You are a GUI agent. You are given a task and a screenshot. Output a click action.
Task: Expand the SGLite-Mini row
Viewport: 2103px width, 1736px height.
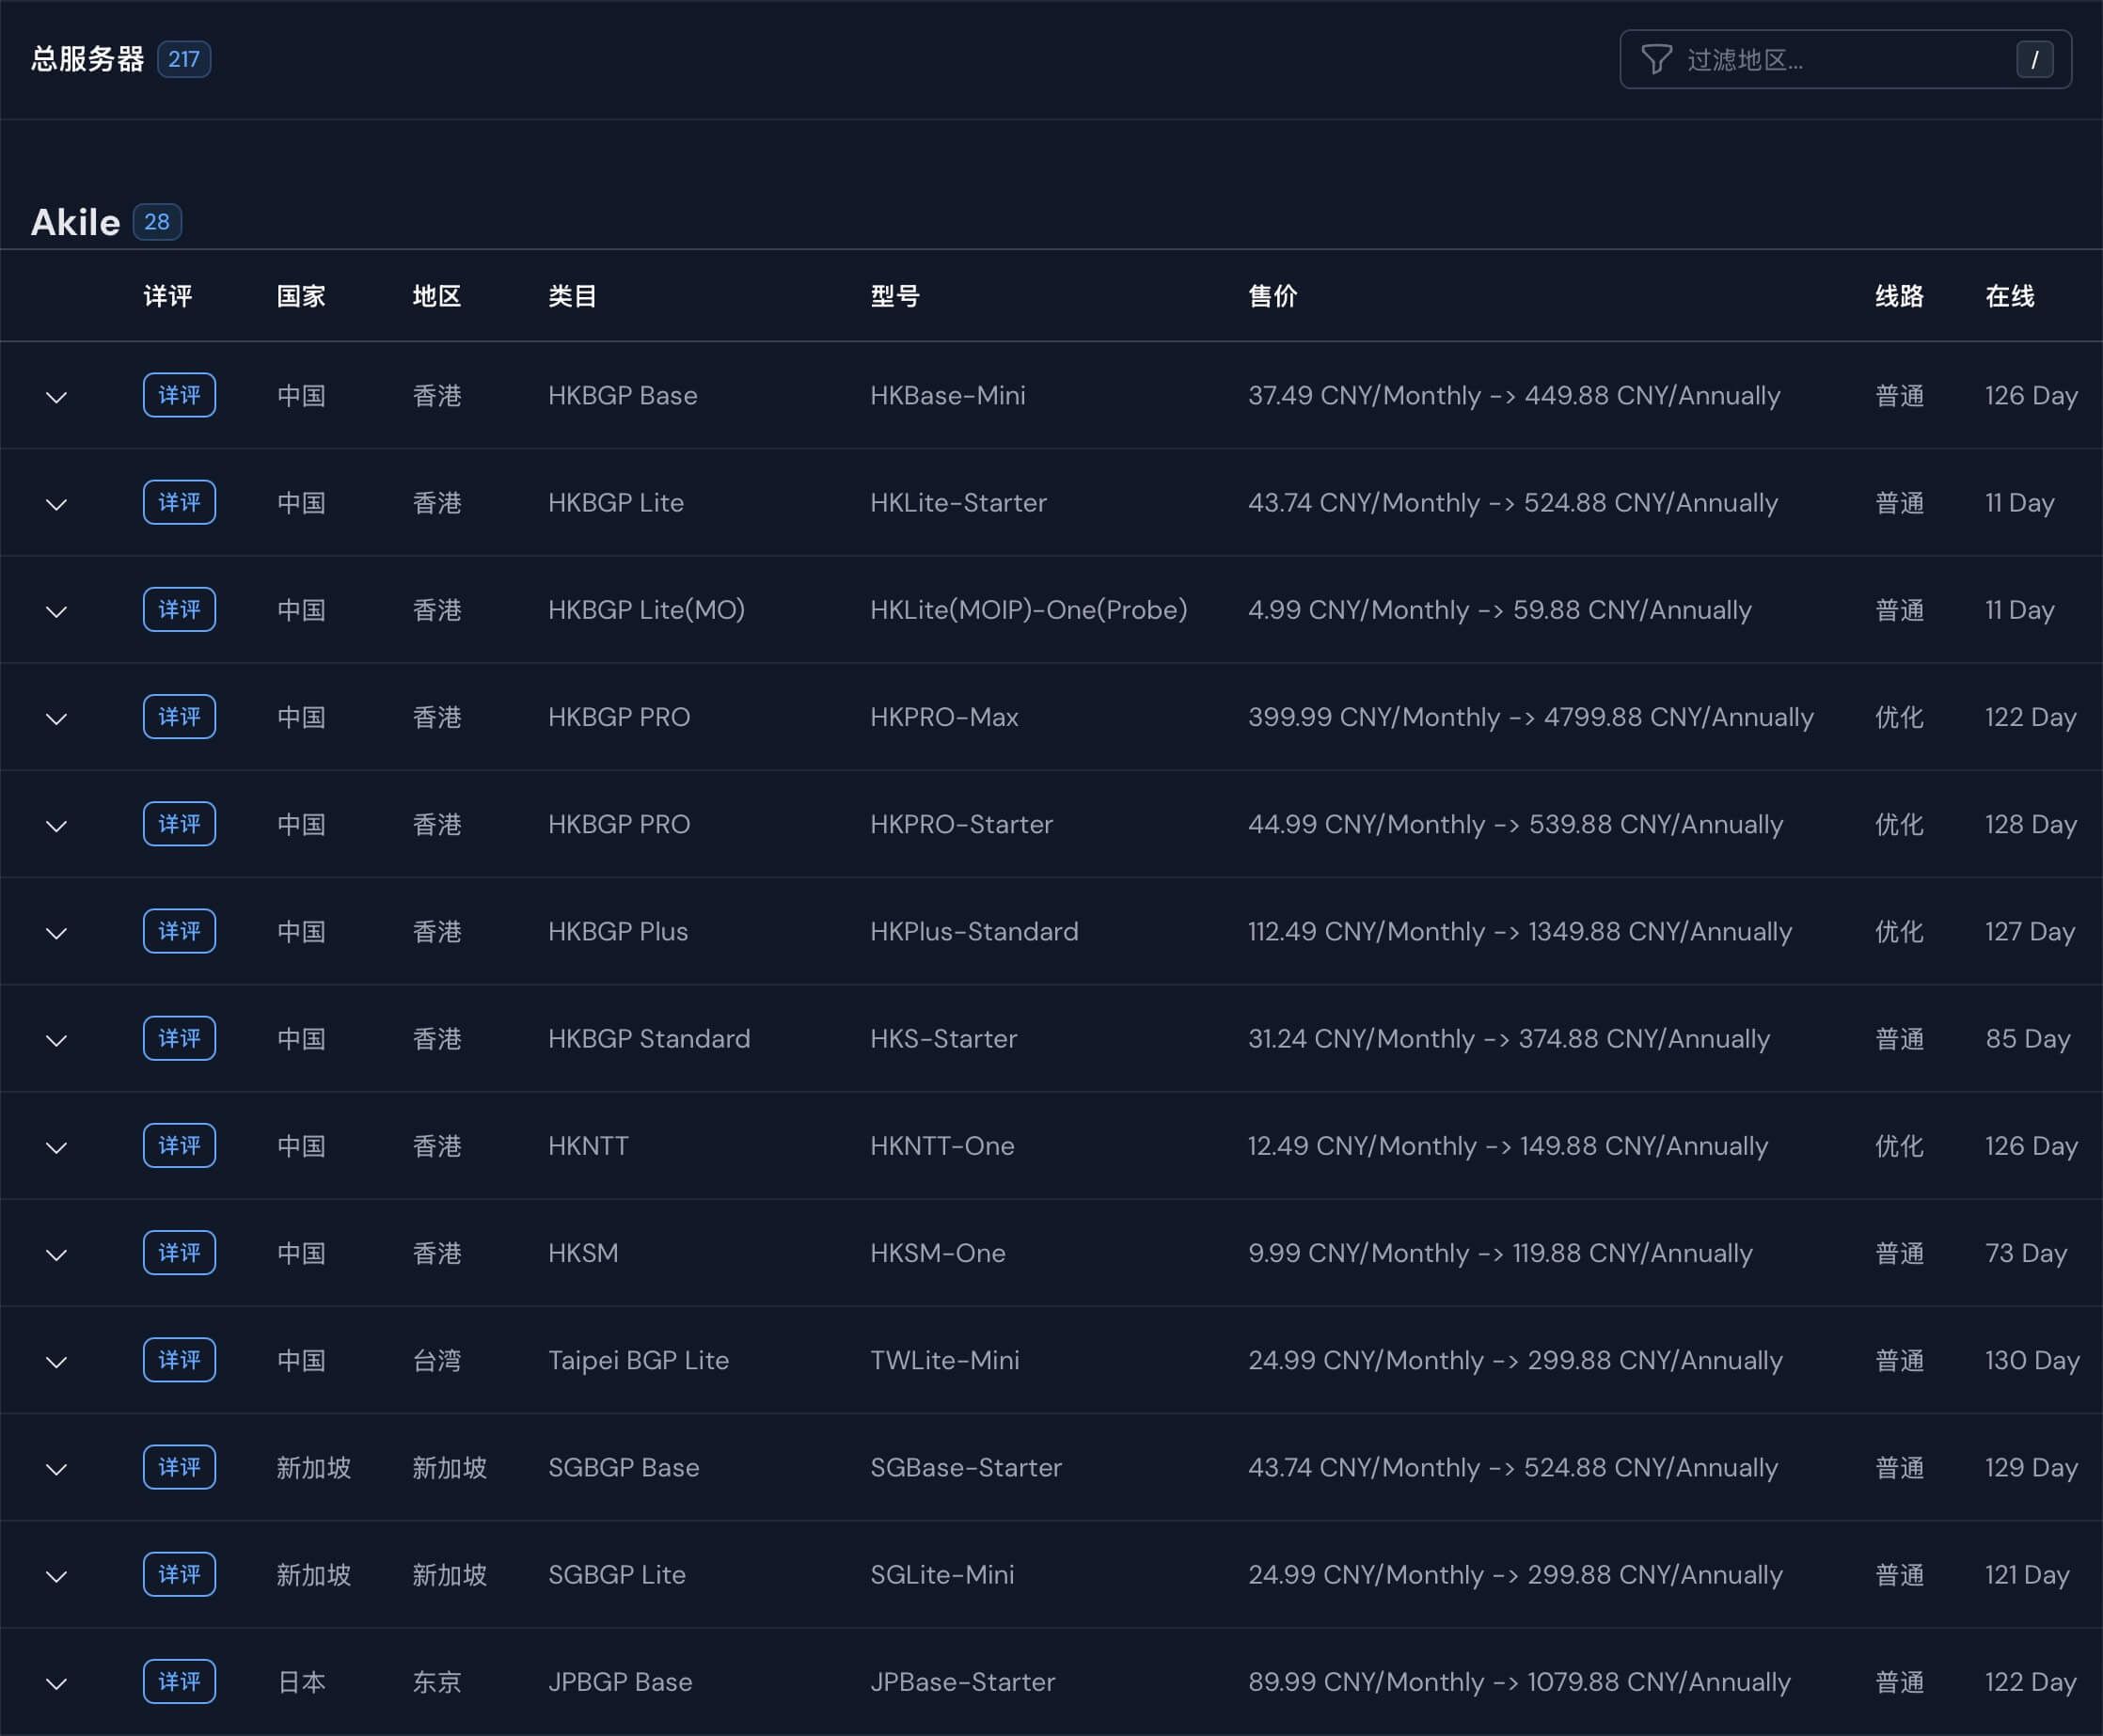pyautogui.click(x=57, y=1576)
